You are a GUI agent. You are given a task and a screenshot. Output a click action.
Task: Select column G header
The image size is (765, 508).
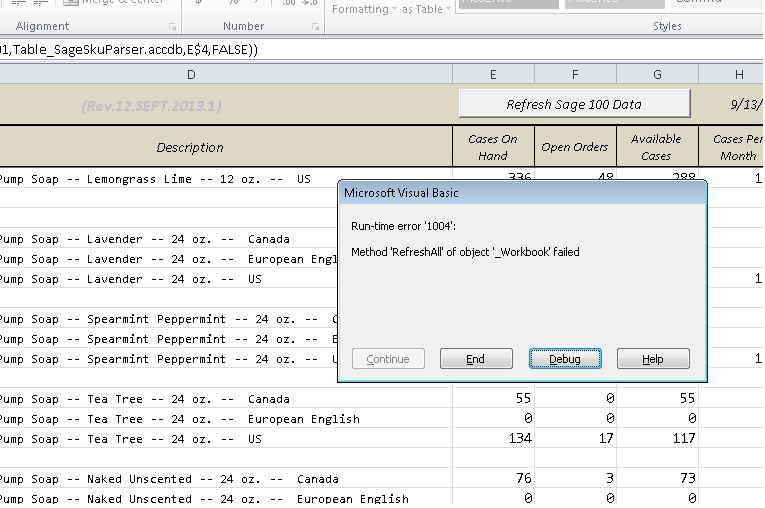pyautogui.click(x=657, y=75)
